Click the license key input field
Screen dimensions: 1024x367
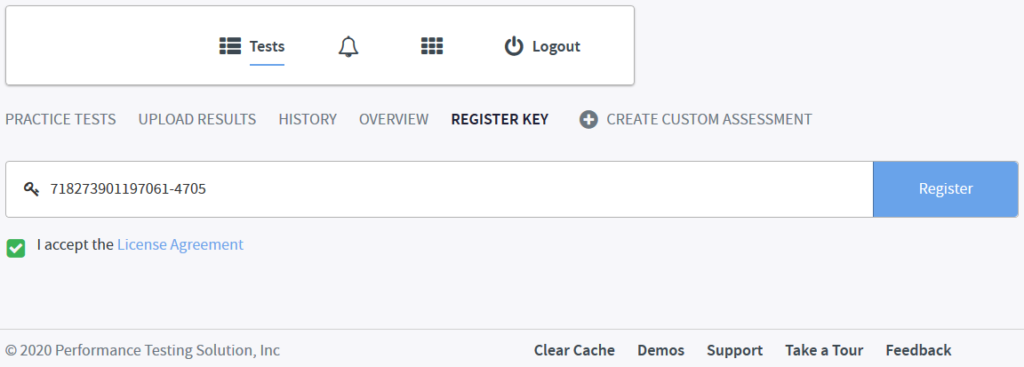point(439,189)
